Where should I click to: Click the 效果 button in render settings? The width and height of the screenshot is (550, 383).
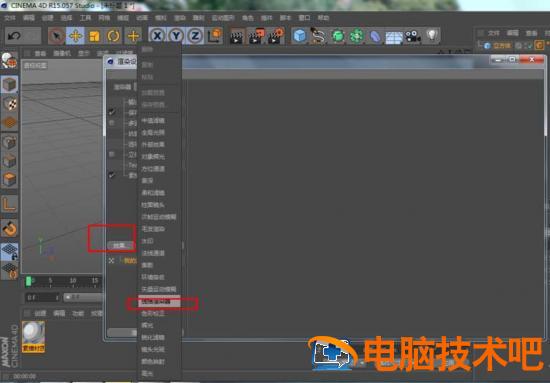120,246
